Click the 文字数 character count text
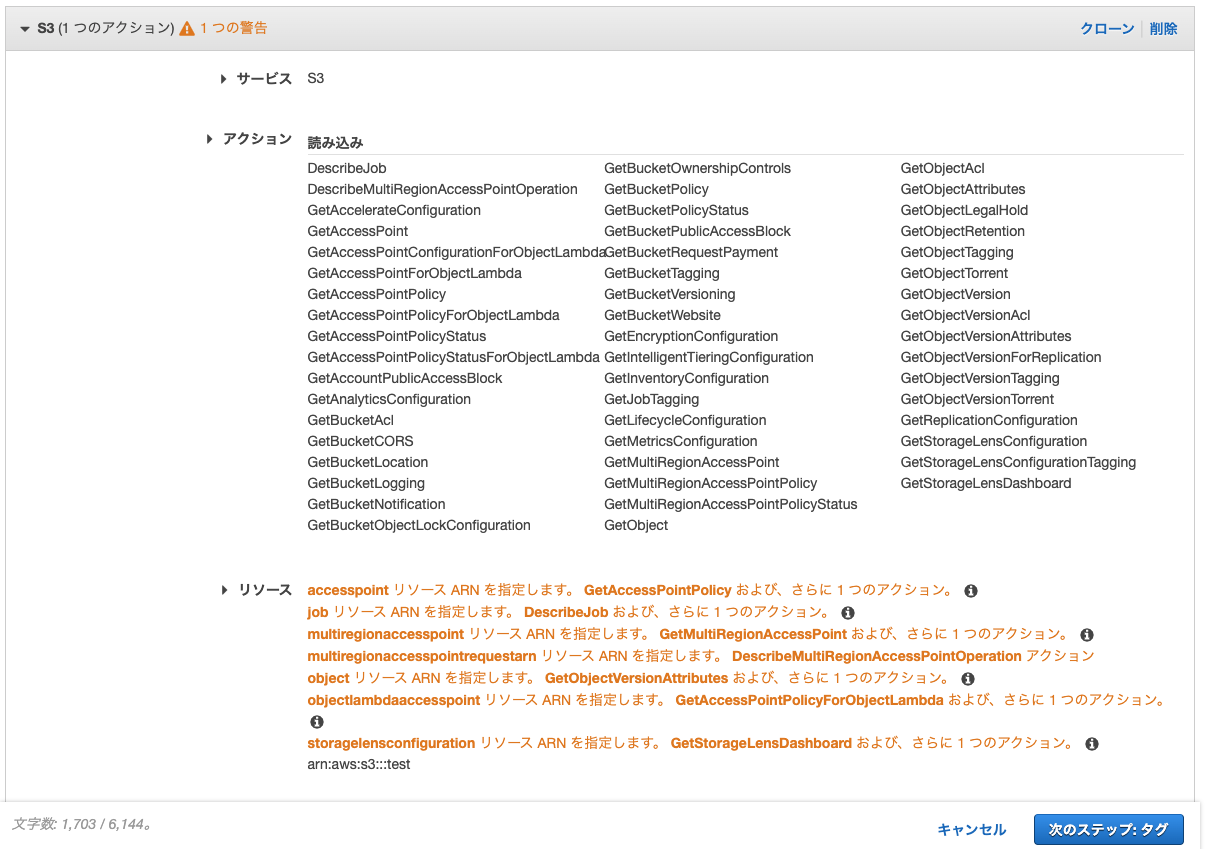 [82, 825]
